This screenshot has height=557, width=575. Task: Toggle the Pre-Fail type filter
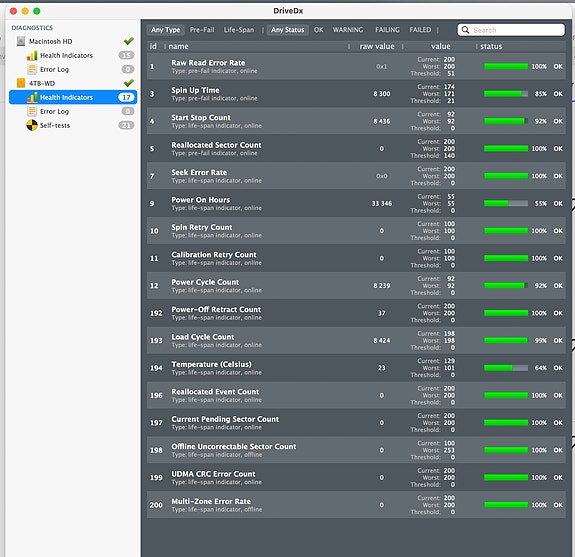pos(202,30)
